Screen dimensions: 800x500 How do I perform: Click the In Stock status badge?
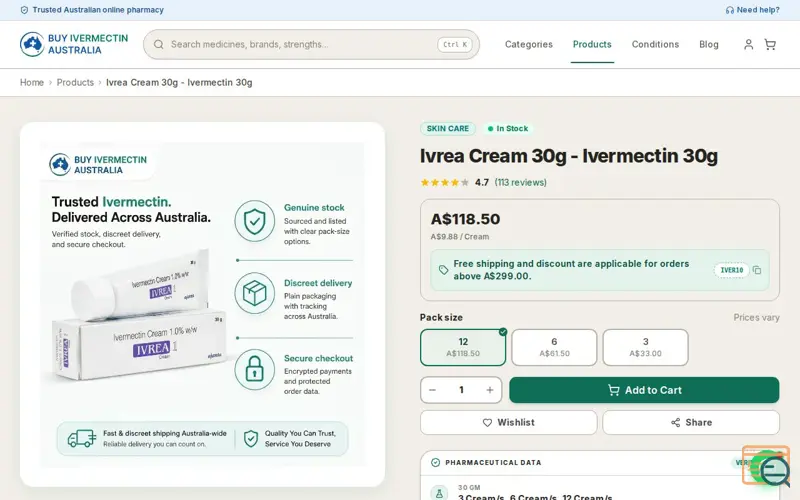(x=508, y=129)
